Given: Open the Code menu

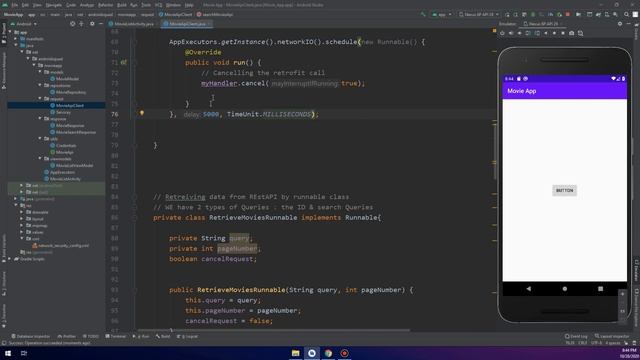Looking at the screenshot, I should (x=71, y=5).
